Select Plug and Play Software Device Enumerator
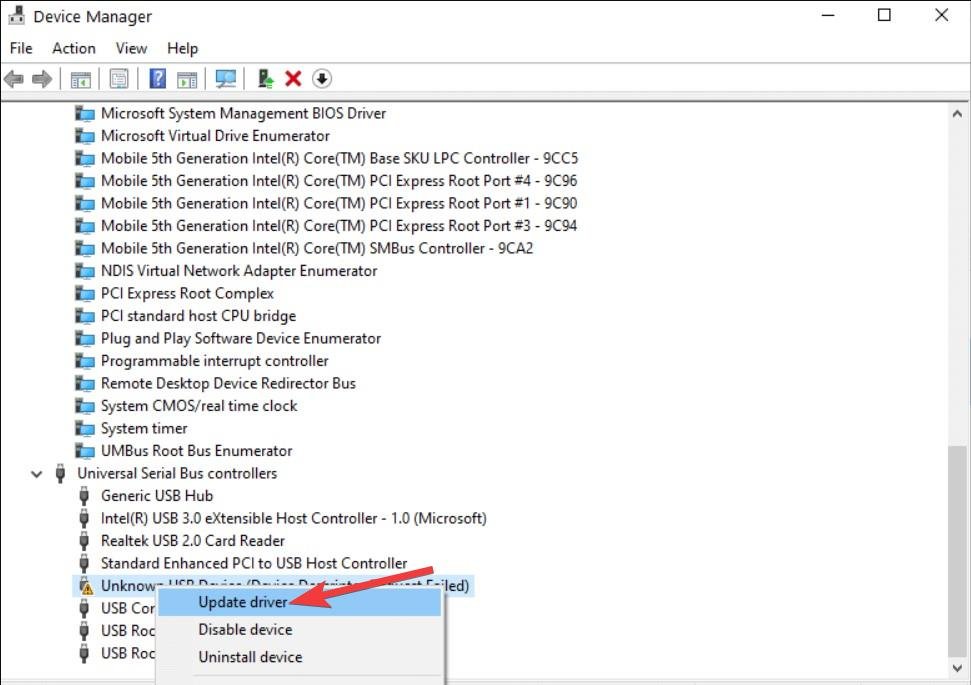 click(x=241, y=338)
